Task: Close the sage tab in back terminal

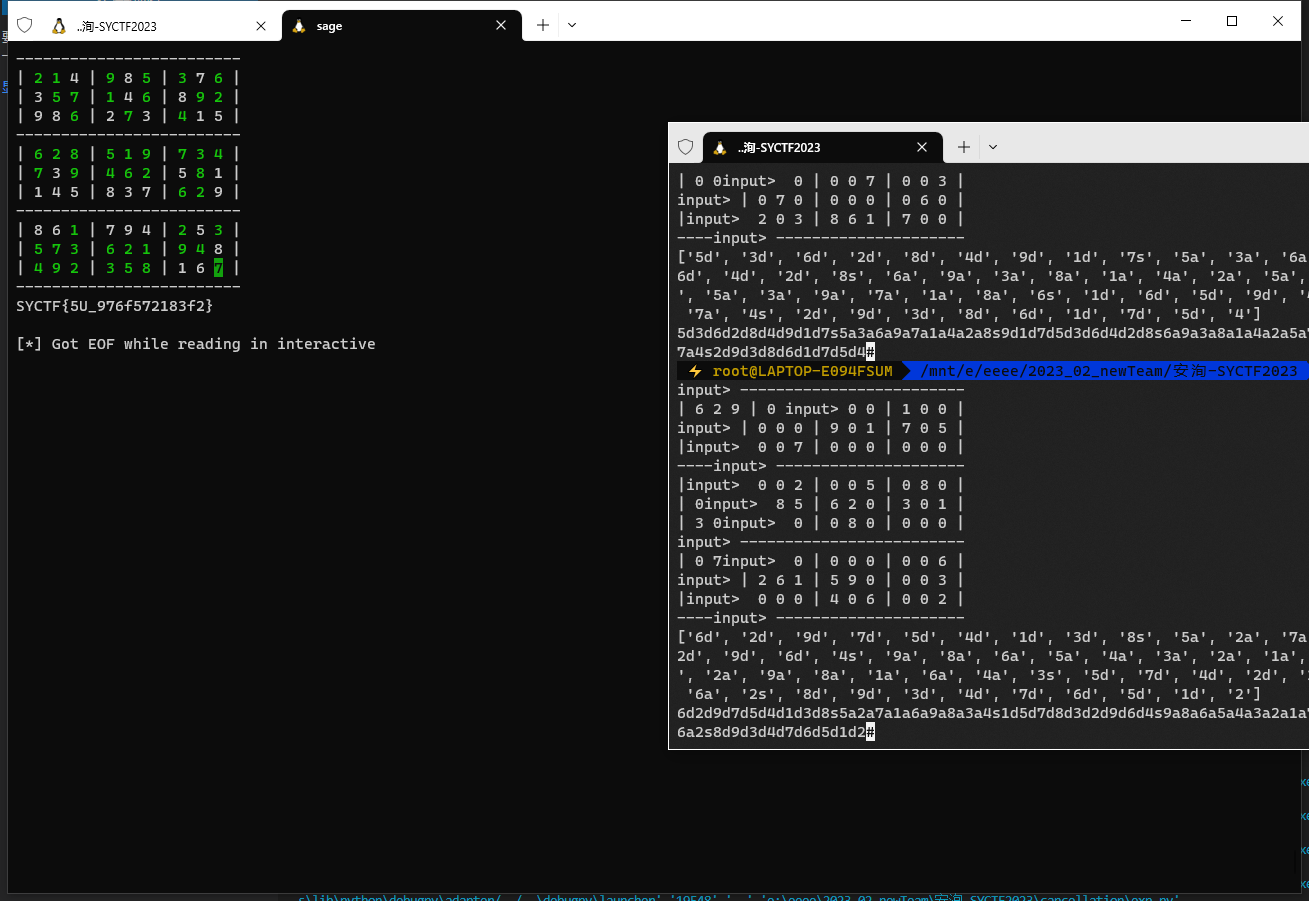Action: tap(501, 26)
